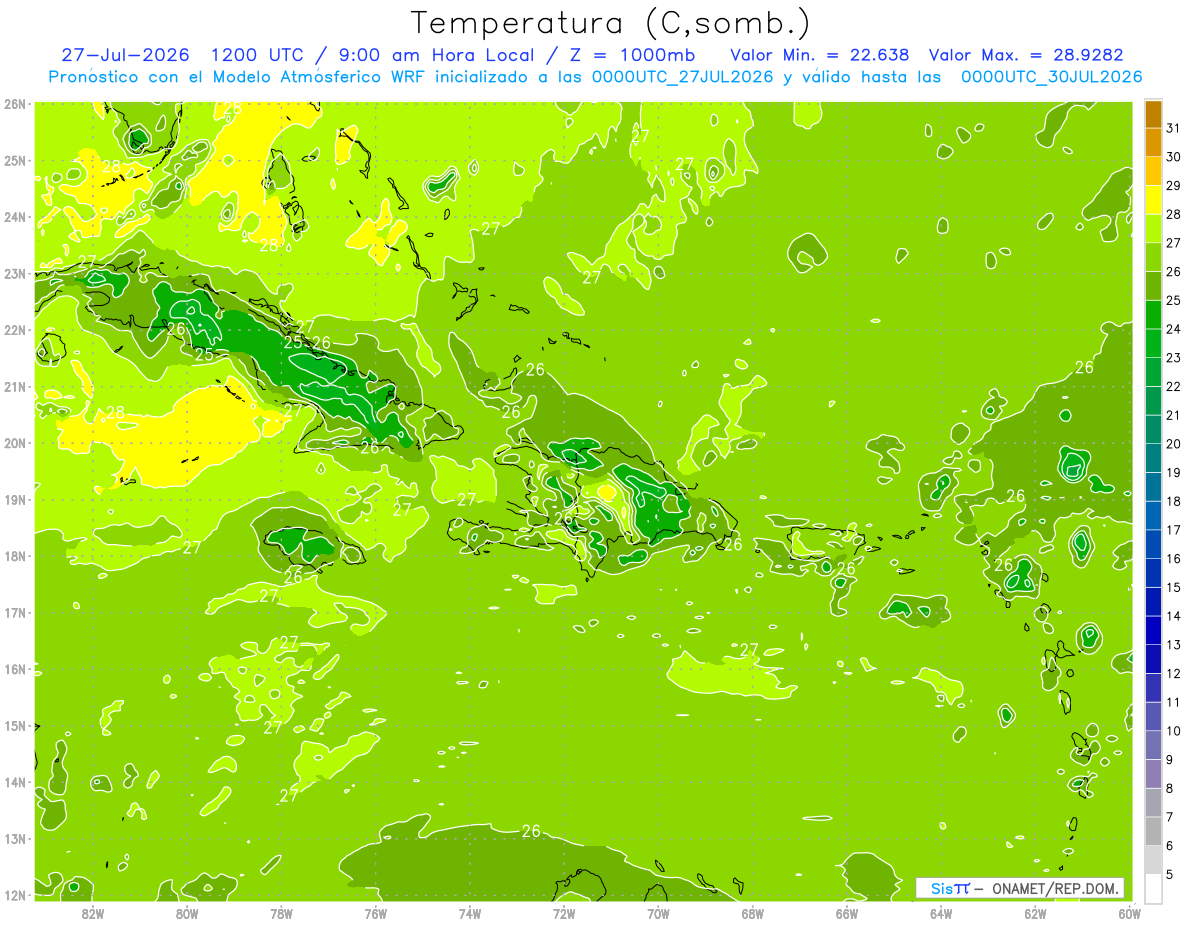
Task: Click the "64W" longitude axis label
Action: 941,913
